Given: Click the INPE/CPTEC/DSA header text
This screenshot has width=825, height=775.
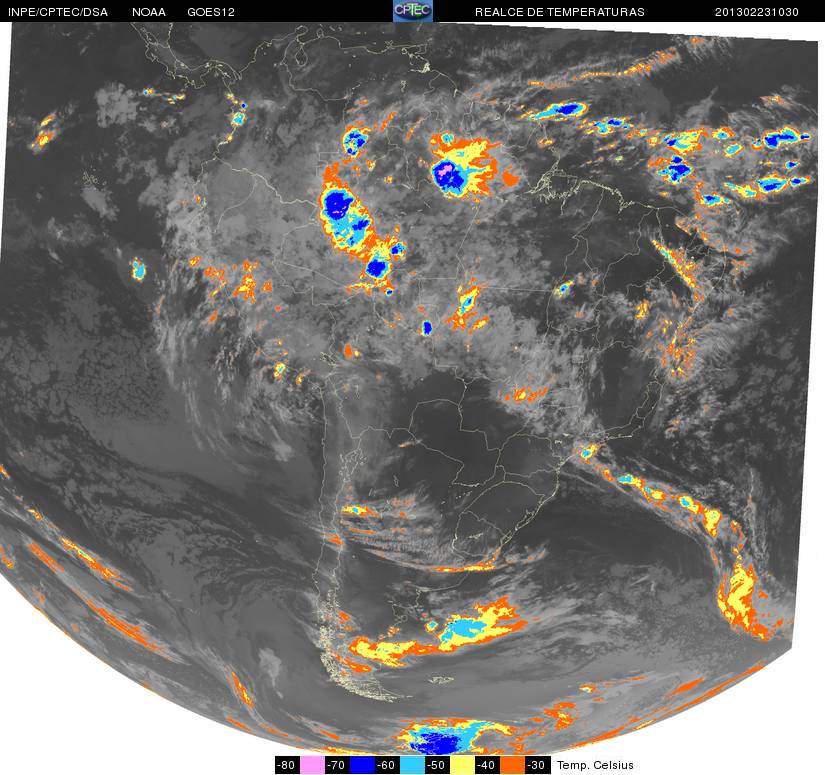Looking at the screenshot, I should tap(58, 12).
